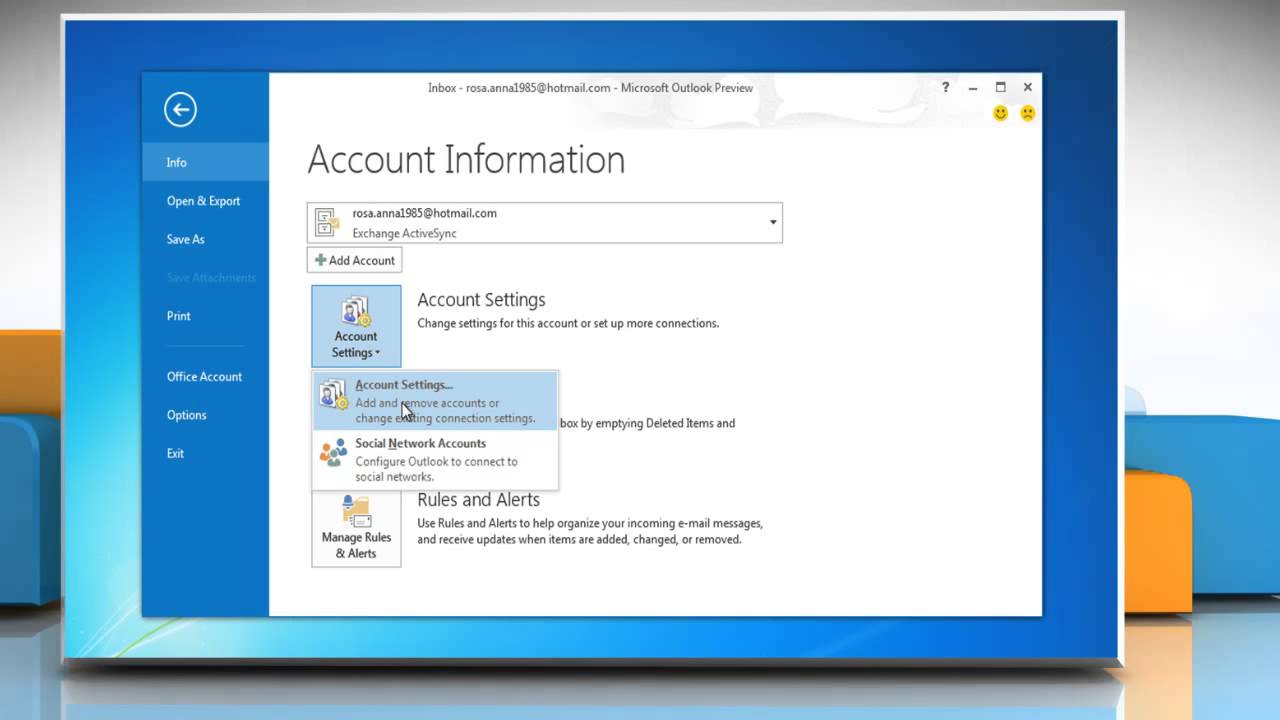Viewport: 1280px width, 720px height.
Task: Maximize the Outlook window
Action: tap(1000, 88)
